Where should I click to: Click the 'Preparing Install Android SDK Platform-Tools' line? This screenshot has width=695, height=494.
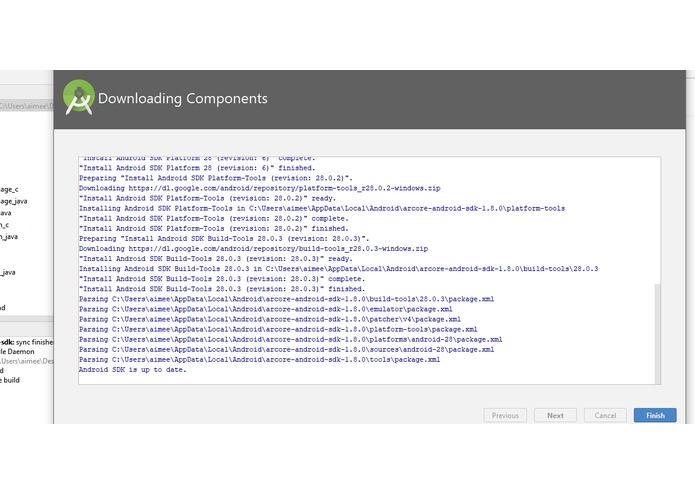(216, 178)
